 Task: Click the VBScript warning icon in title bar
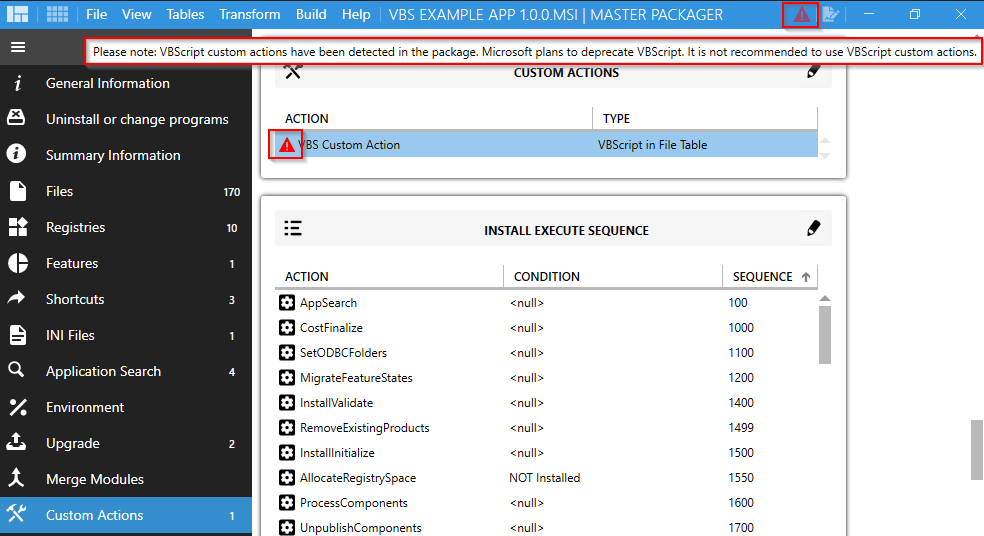pyautogui.click(x=801, y=14)
